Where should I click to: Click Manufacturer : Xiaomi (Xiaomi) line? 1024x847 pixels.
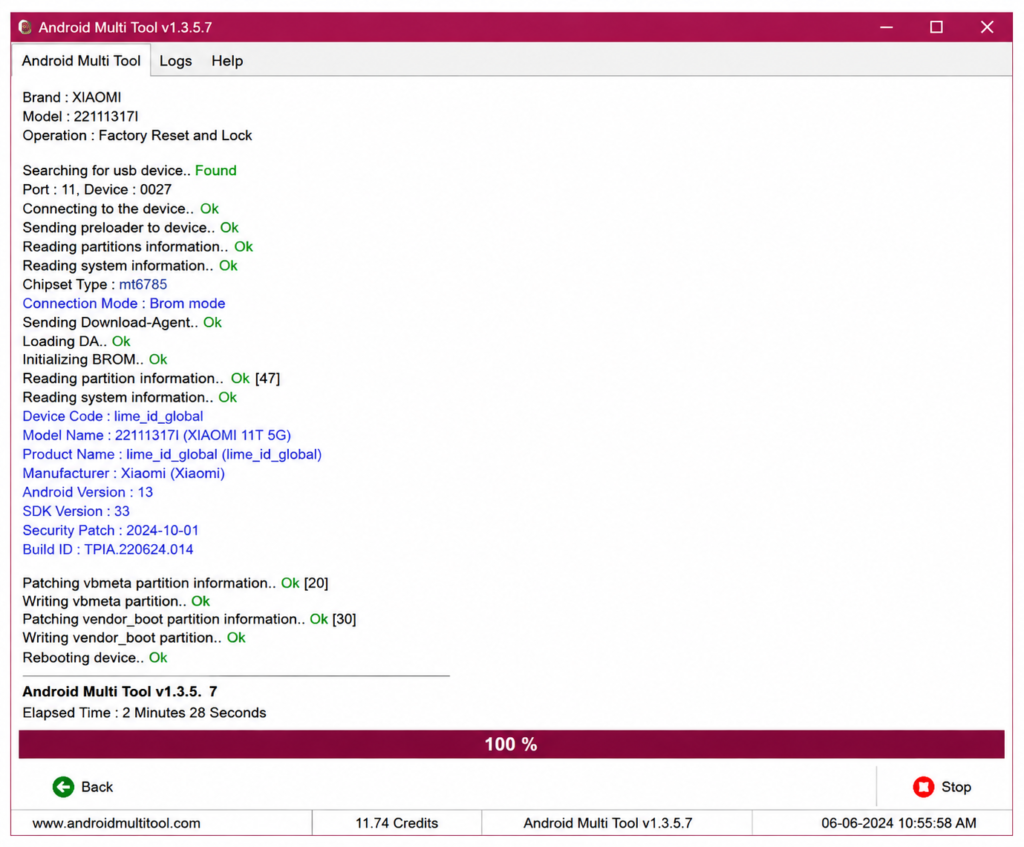123,473
